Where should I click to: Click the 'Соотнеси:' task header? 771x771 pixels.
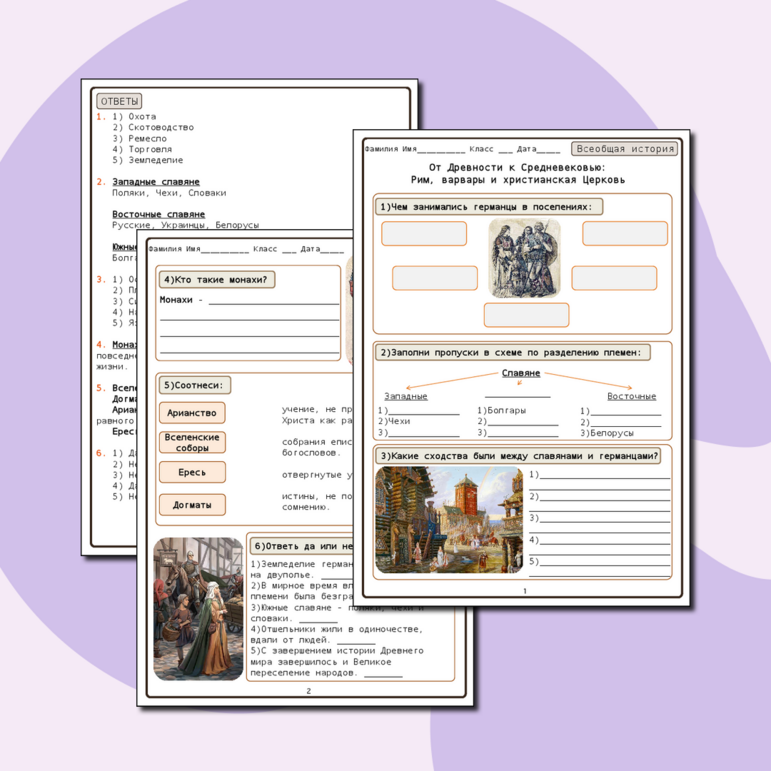pyautogui.click(x=195, y=385)
